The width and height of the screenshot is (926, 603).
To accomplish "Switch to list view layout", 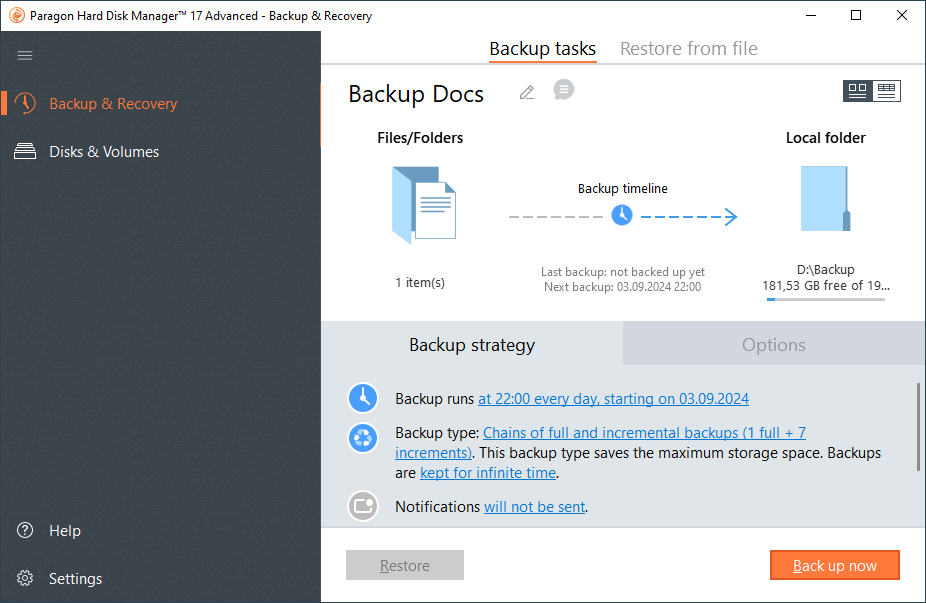I will 886,91.
